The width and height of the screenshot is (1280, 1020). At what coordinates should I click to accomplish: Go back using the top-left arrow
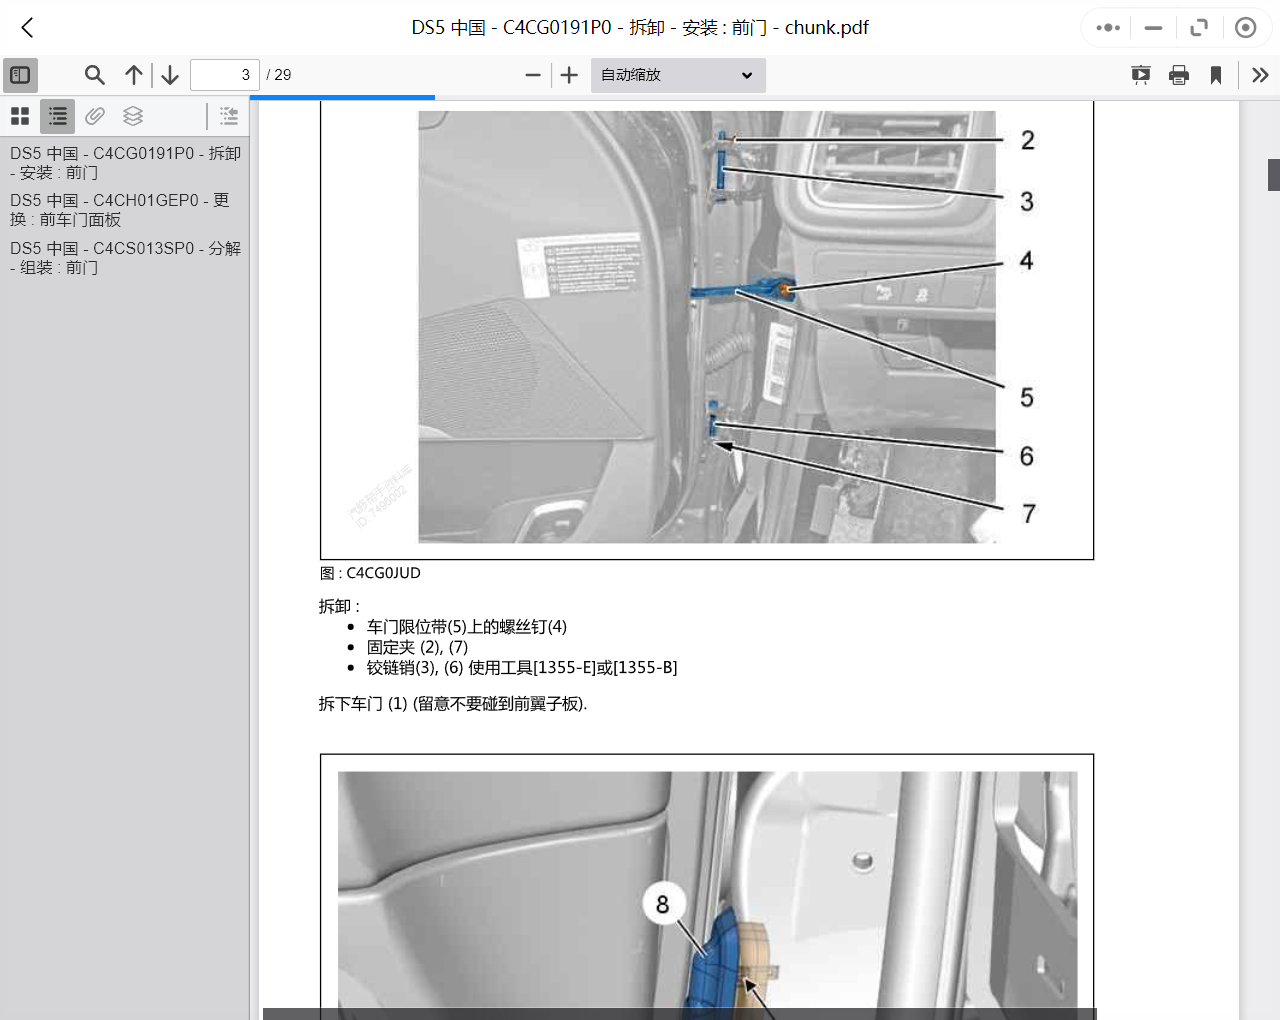pyautogui.click(x=28, y=28)
